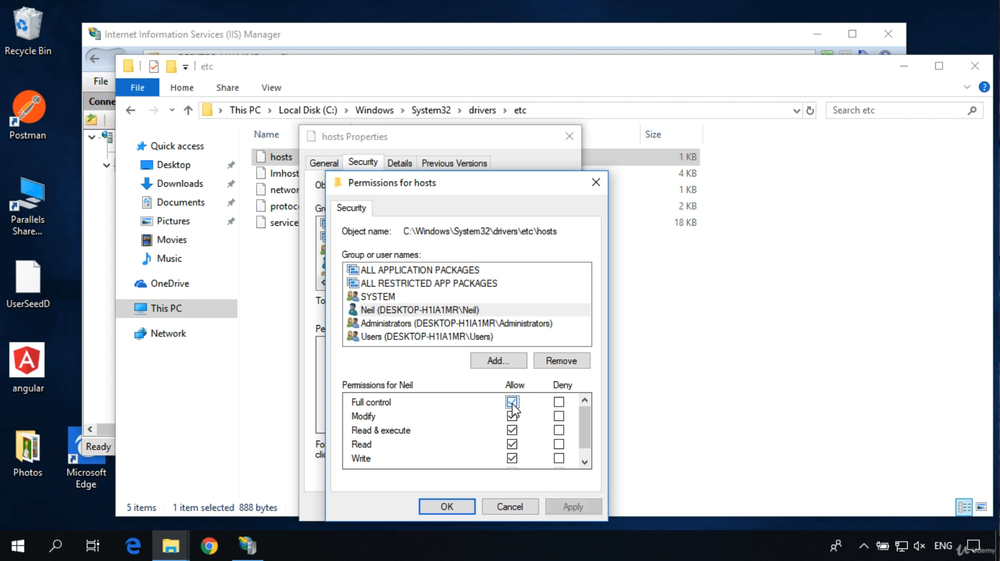This screenshot has height=561, width=1000.
Task: Open the View ribbon tab
Action: 271,87
